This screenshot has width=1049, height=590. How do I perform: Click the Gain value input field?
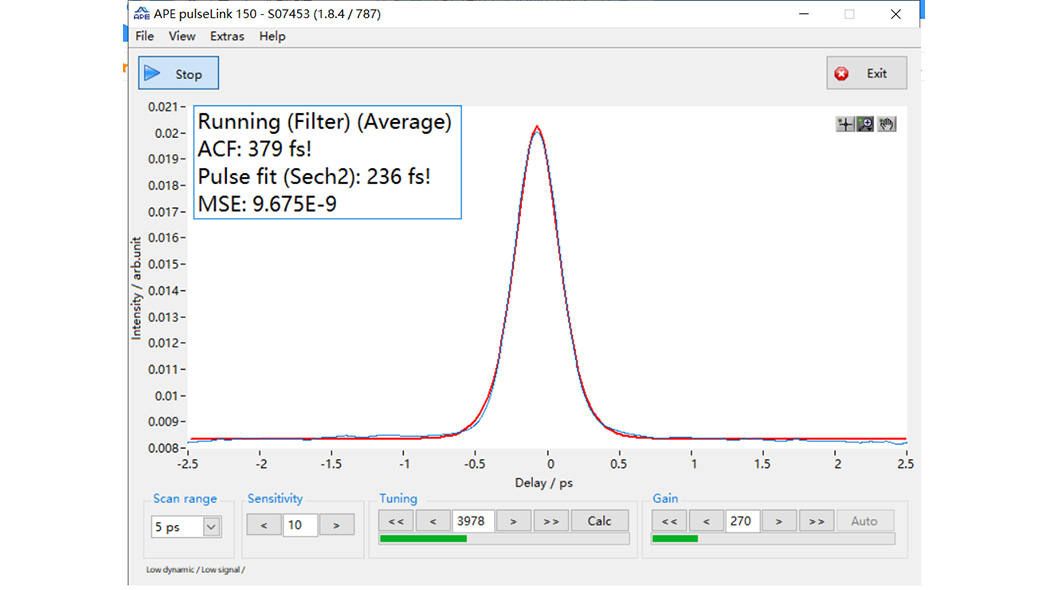click(742, 521)
